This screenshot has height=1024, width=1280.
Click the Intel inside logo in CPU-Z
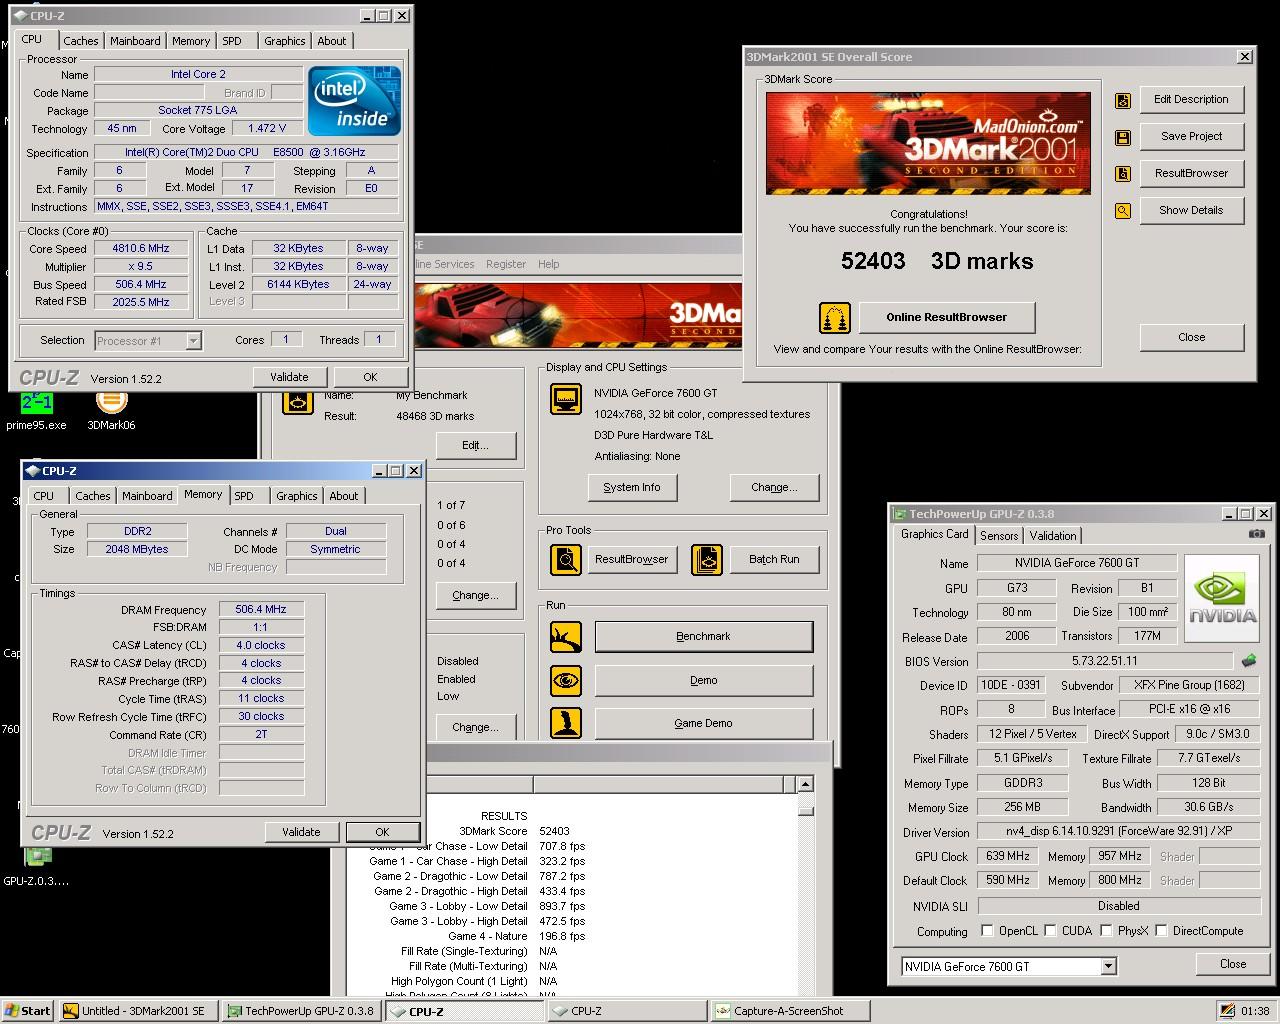tap(354, 101)
